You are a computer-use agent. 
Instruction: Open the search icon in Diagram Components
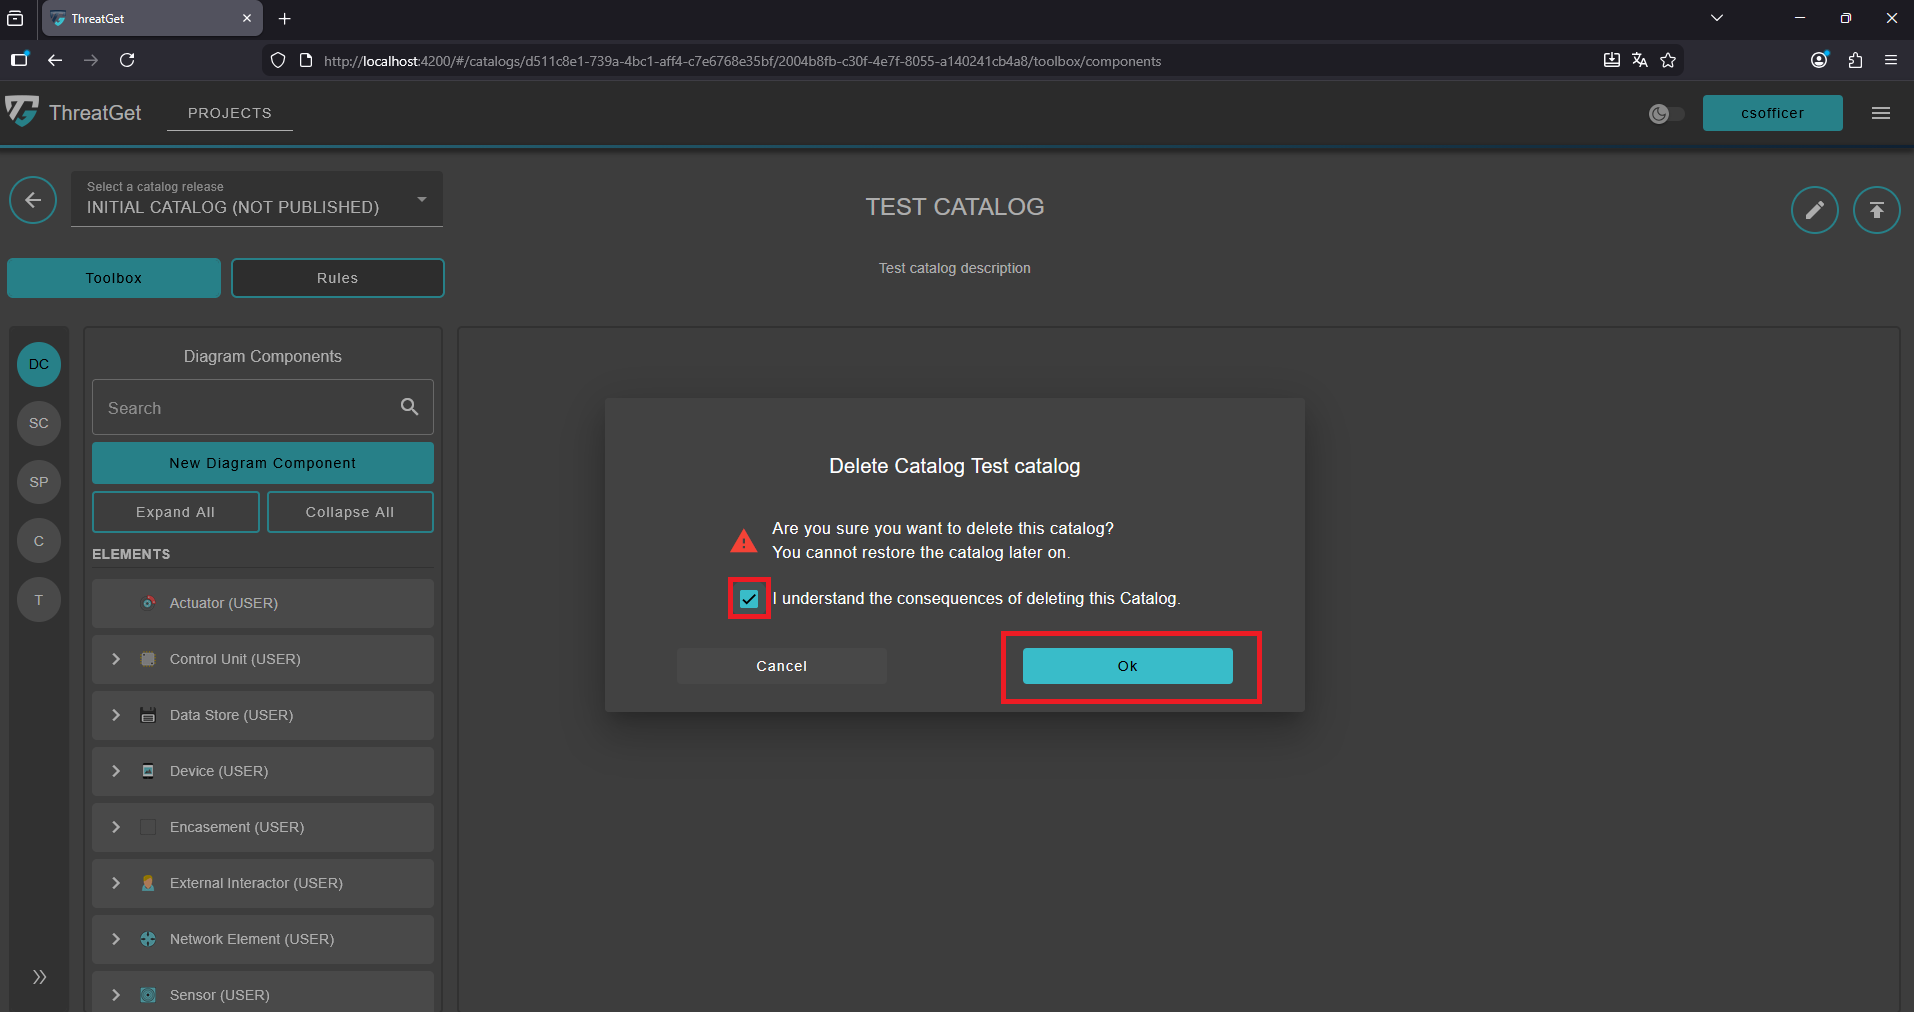[x=409, y=407]
